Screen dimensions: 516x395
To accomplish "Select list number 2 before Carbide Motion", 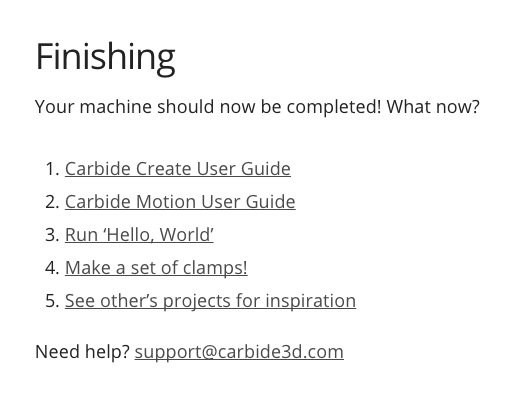I will [x=53, y=202].
